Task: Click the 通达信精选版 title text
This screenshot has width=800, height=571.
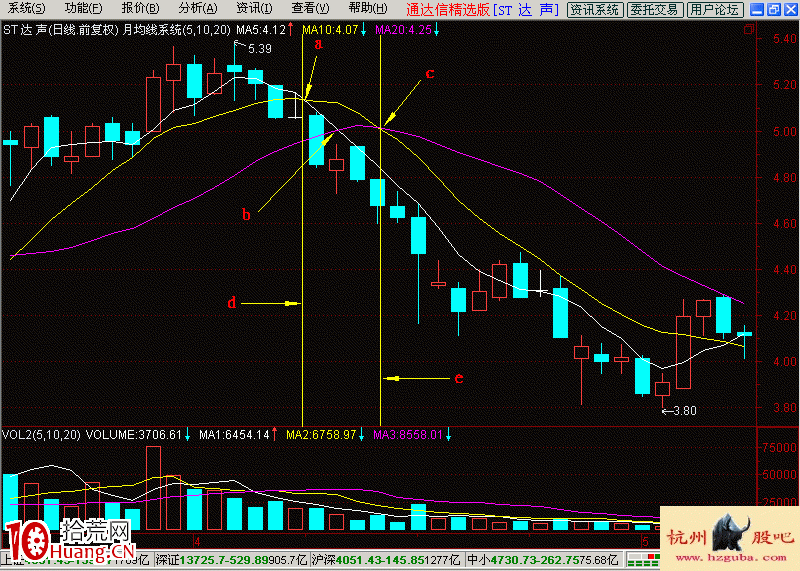Action: (x=447, y=9)
